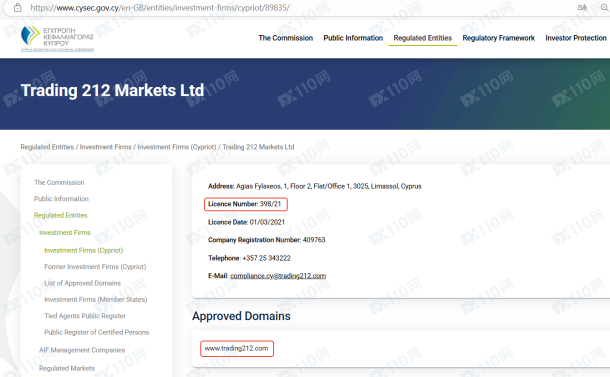This screenshot has height=377, width=610.
Task: Open Public Register of Certified Persons
Action: [x=96, y=332]
